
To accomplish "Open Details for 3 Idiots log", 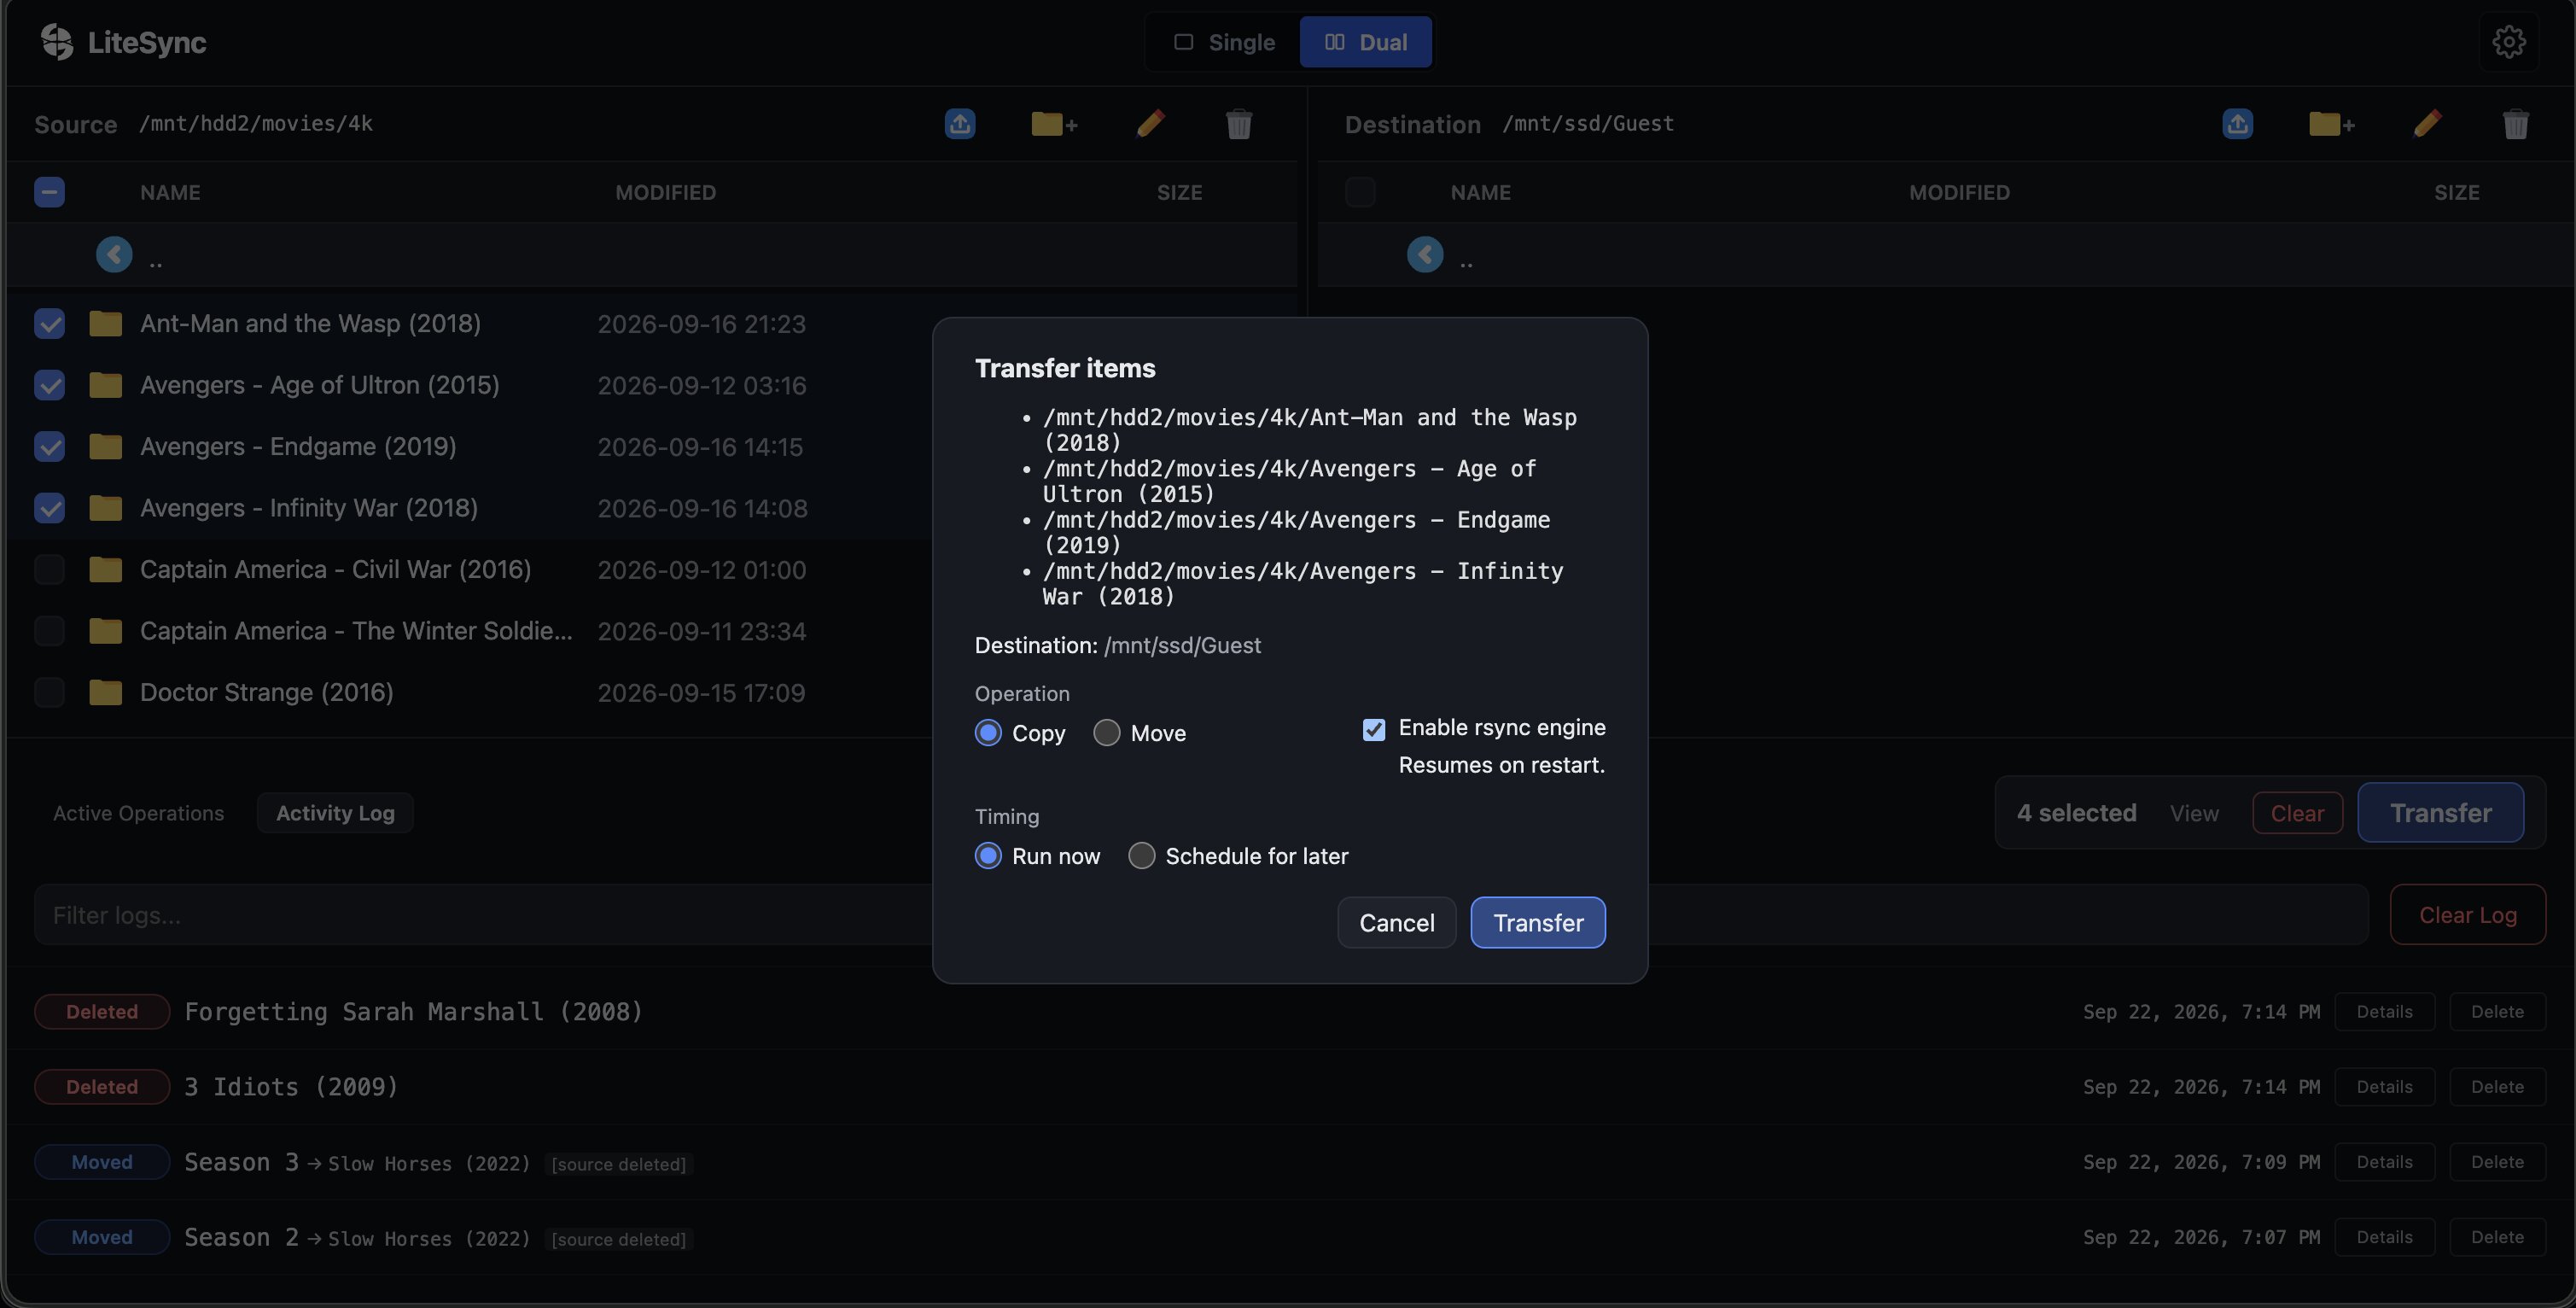I will [x=2384, y=1087].
